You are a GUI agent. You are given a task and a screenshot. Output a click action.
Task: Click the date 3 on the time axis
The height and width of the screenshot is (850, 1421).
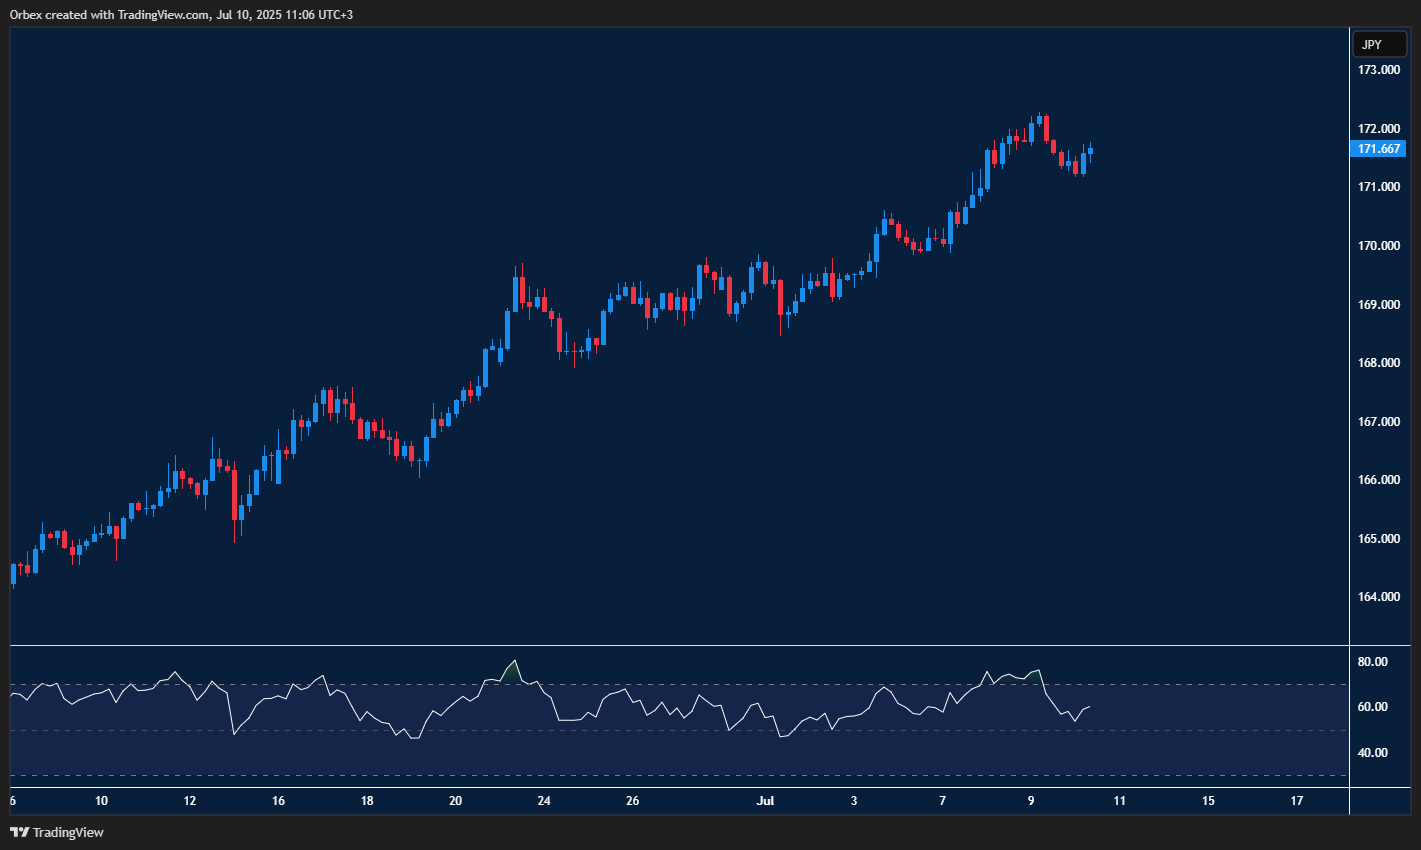853,800
